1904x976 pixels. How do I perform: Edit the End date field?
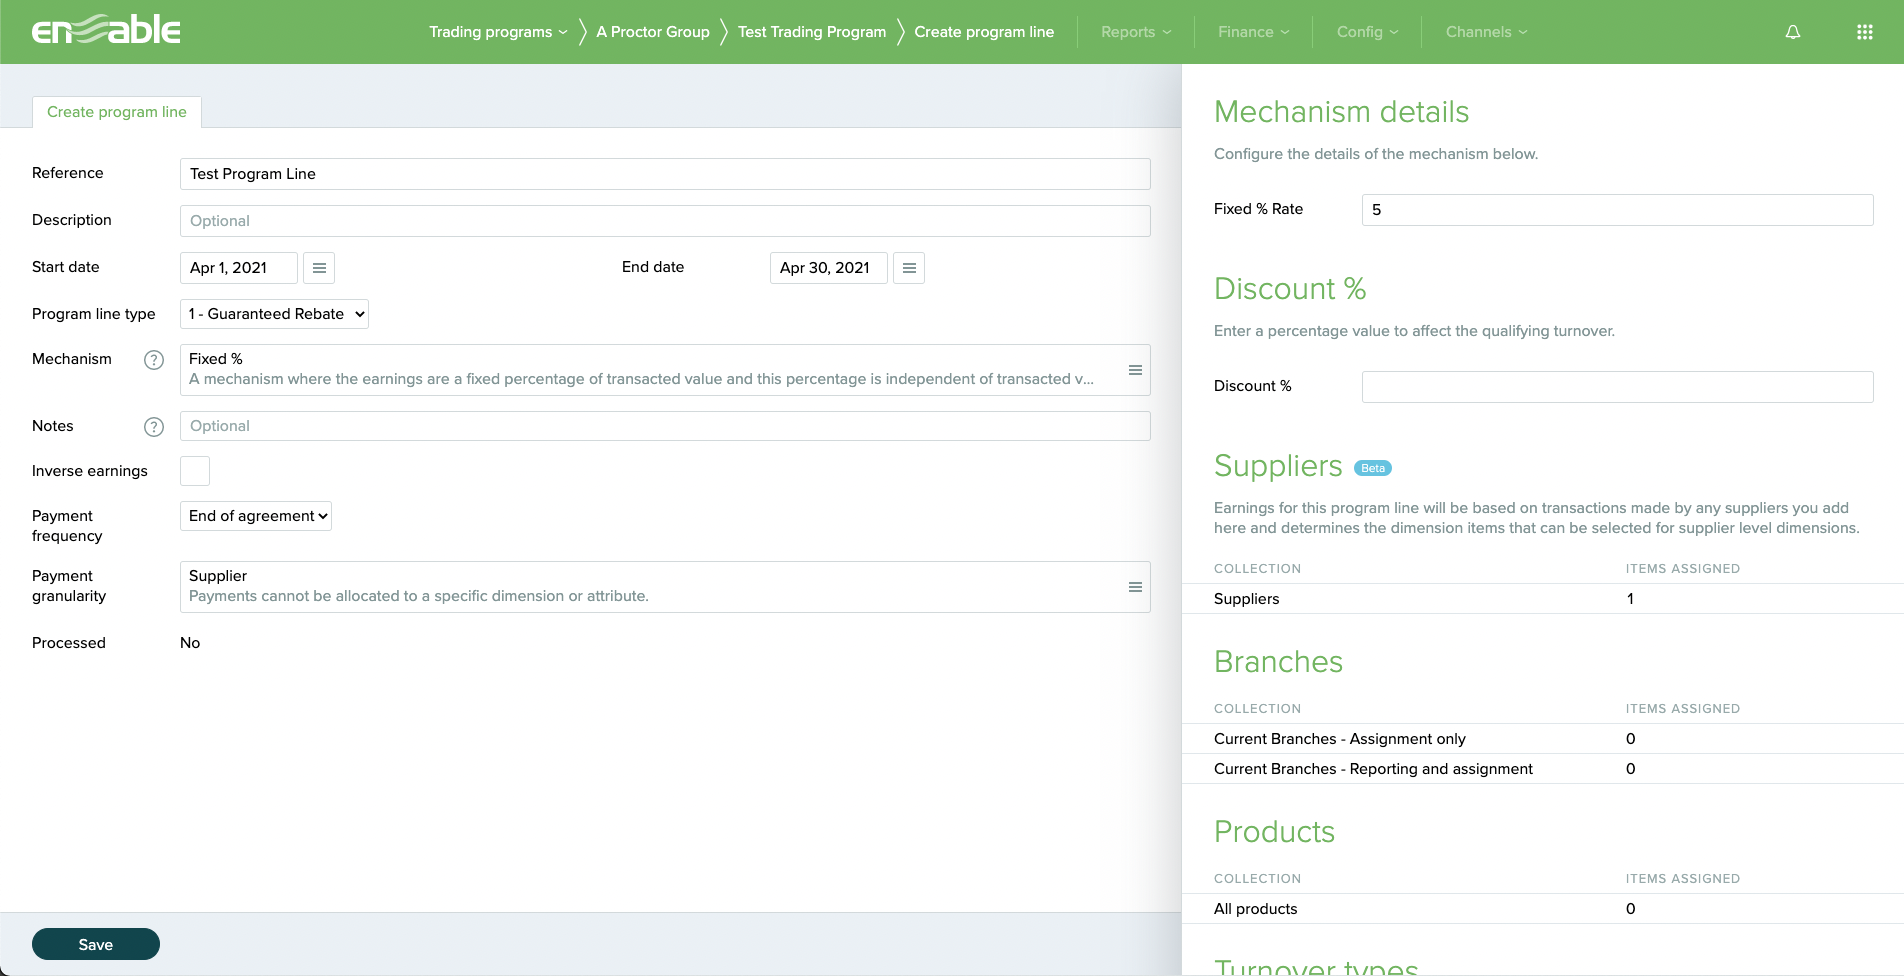829,268
